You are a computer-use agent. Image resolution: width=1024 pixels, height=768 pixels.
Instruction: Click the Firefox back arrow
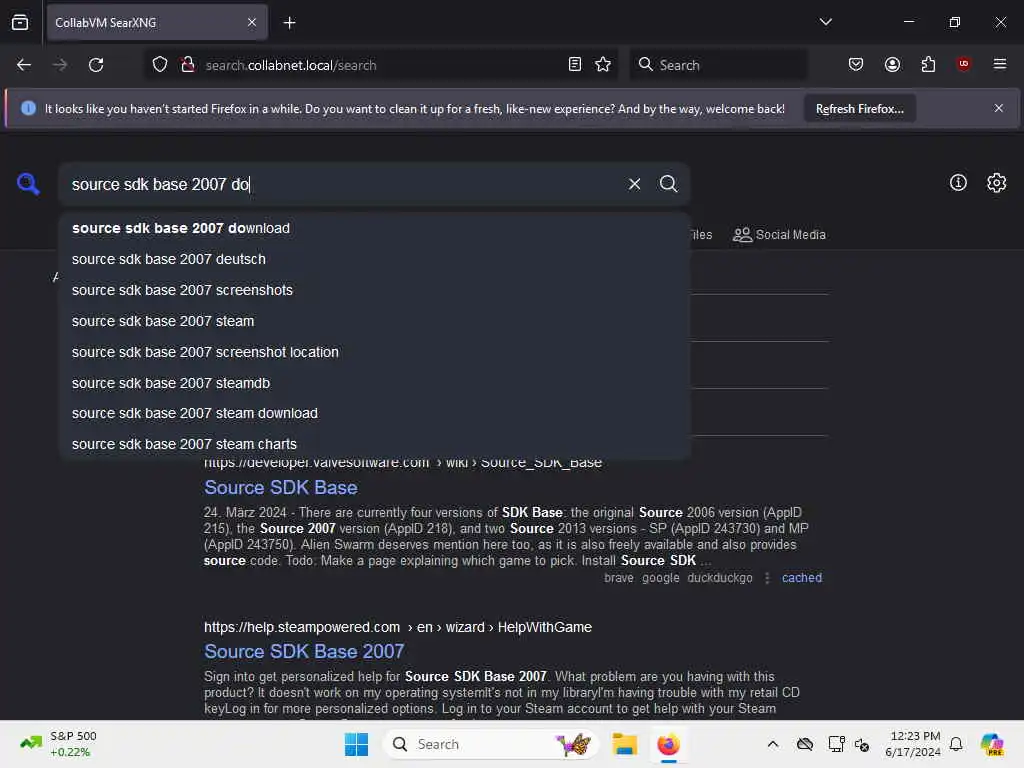[24, 65]
